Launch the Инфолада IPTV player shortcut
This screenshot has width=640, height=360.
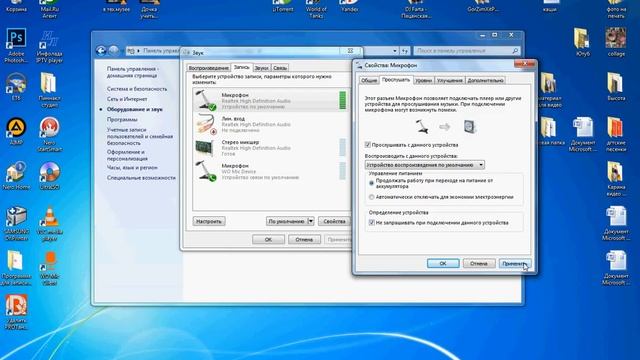49,46
